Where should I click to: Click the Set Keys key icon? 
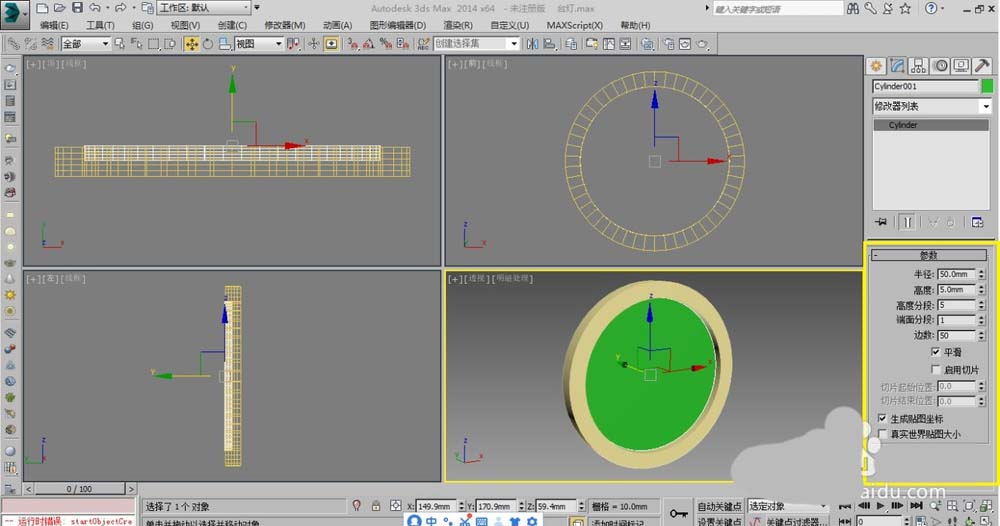(x=678, y=513)
